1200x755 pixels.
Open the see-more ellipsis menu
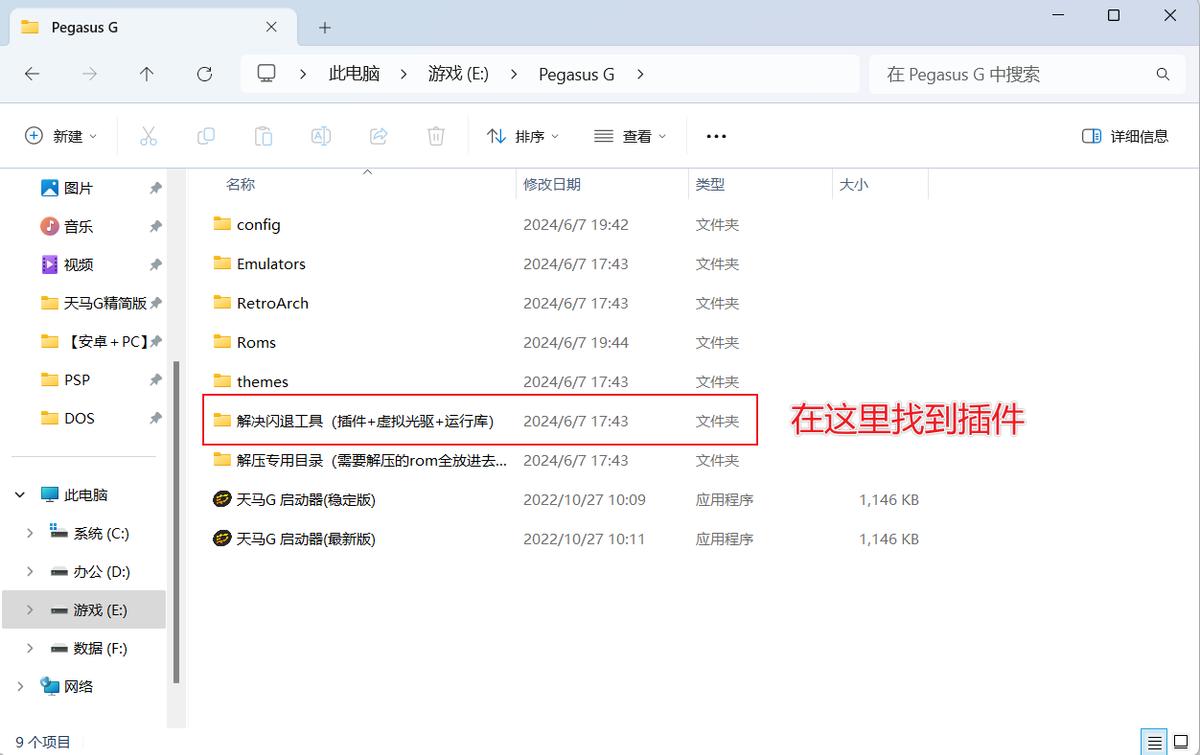(716, 136)
